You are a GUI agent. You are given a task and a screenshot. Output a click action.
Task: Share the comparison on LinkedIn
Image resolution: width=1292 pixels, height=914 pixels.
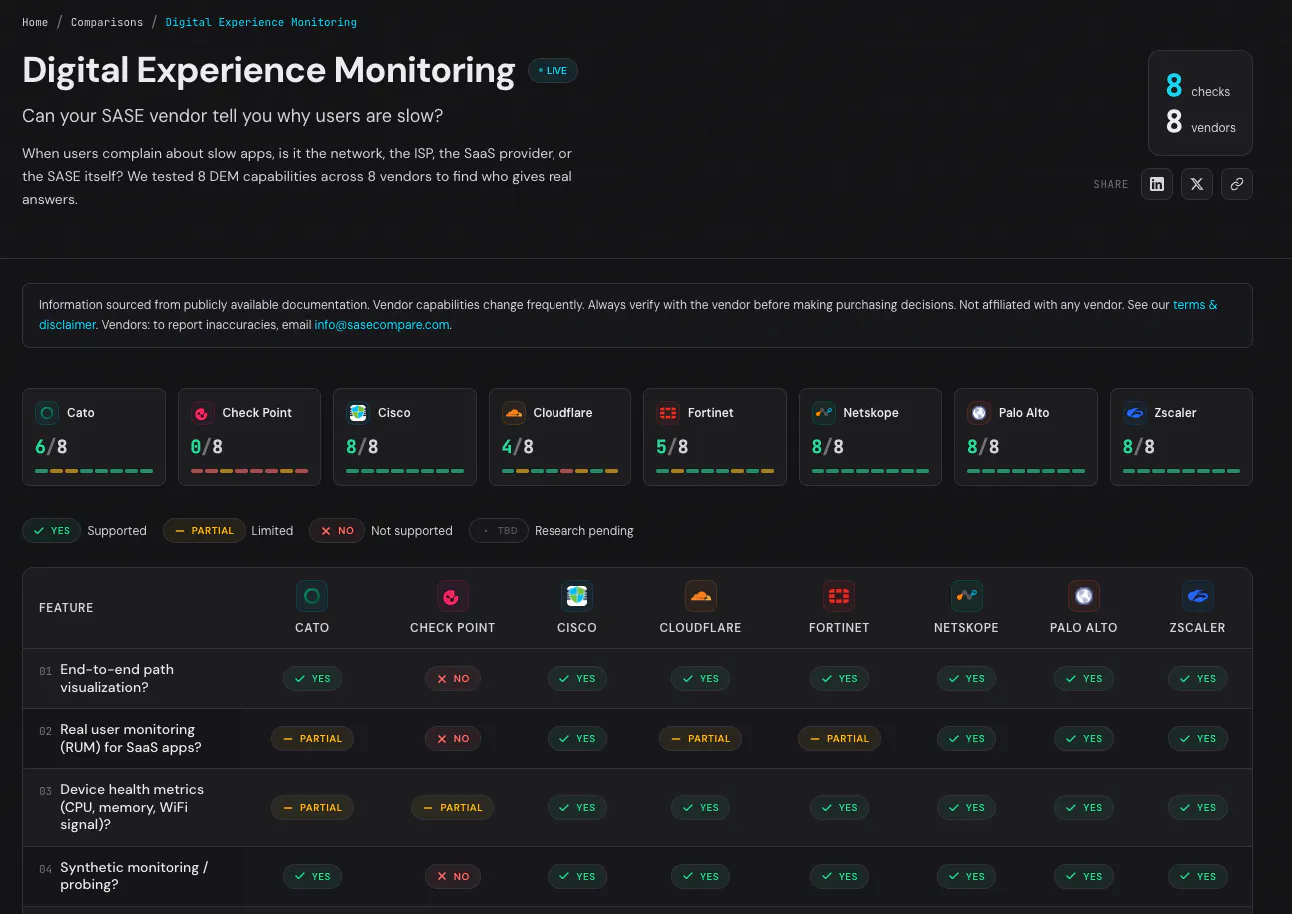tap(1157, 184)
